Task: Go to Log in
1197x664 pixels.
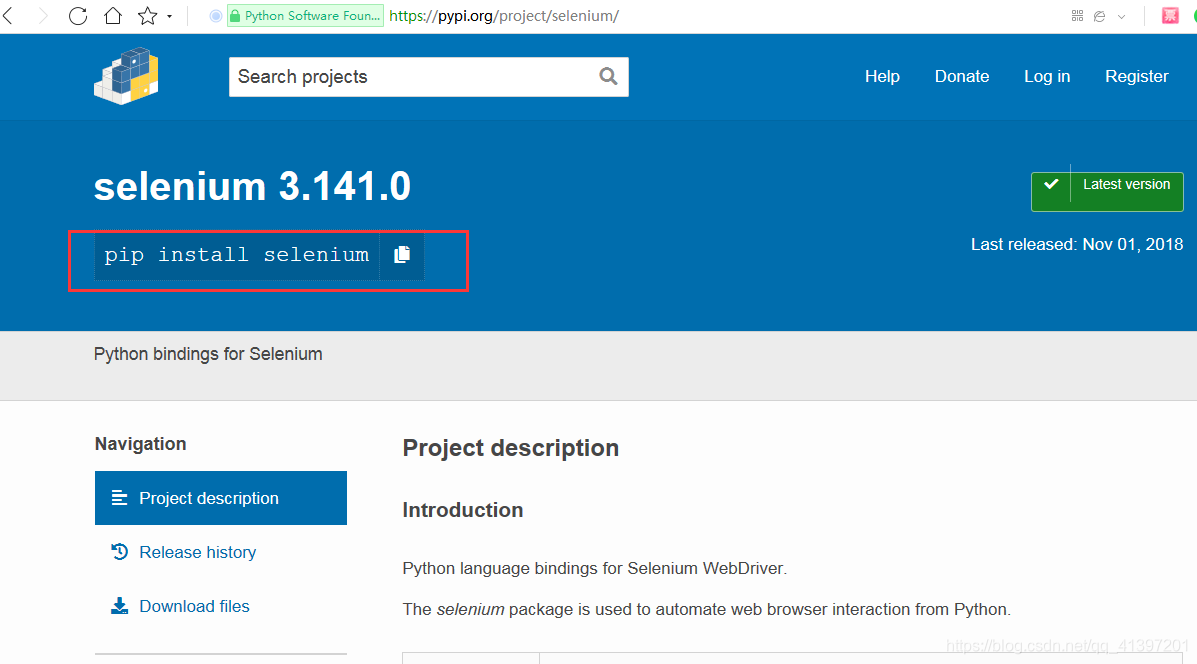Action: (1047, 76)
